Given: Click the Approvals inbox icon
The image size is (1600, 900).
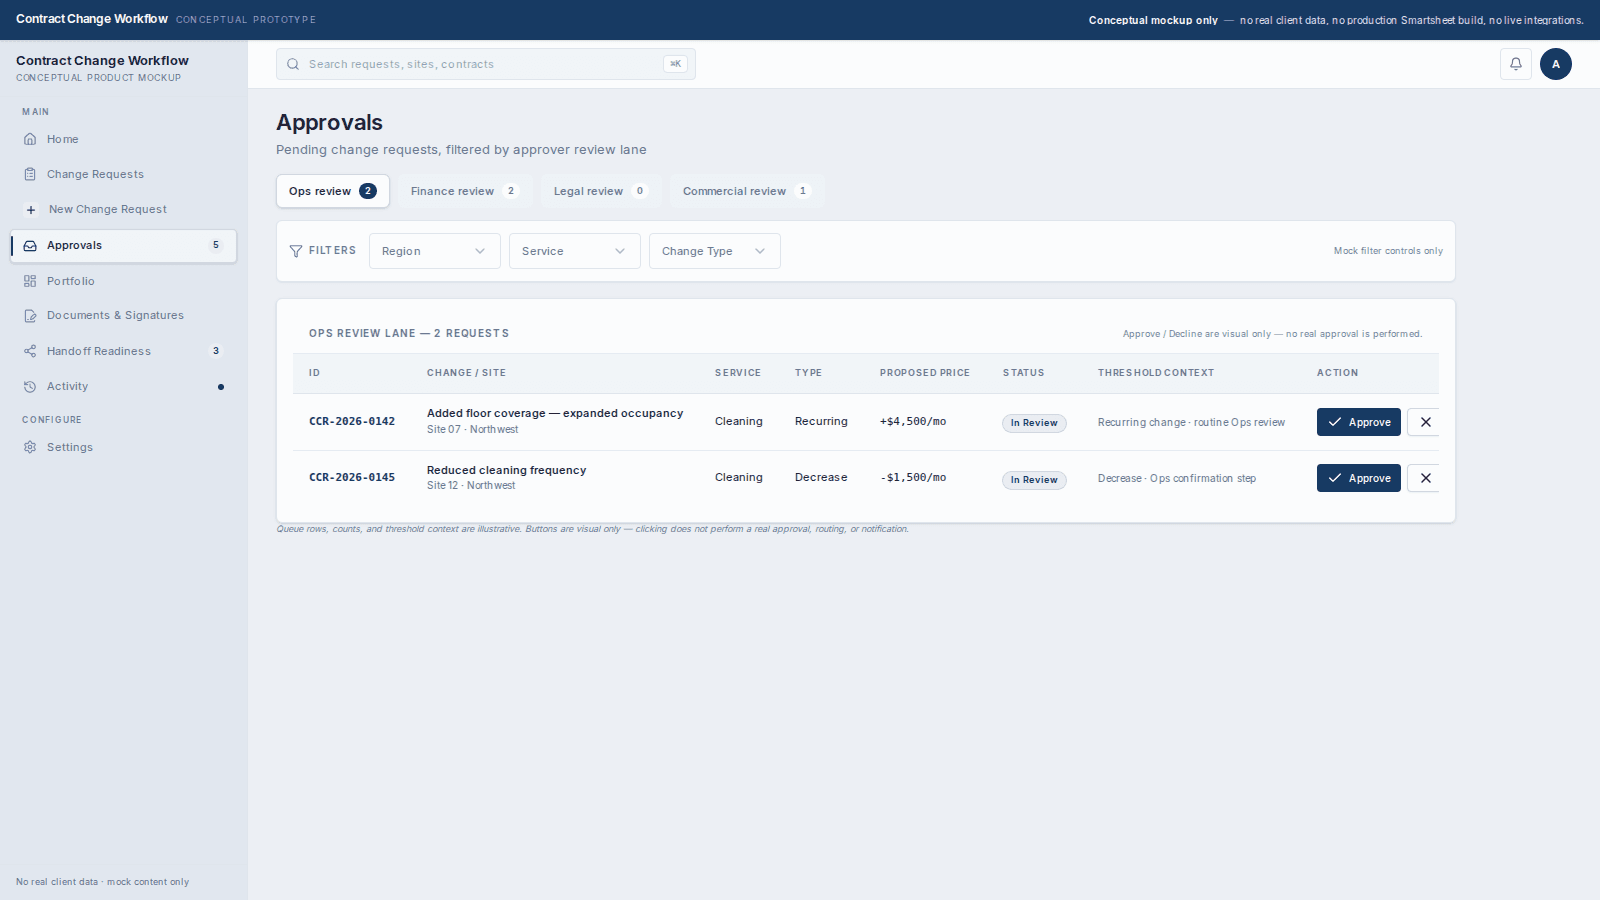Looking at the screenshot, I should pos(30,246).
